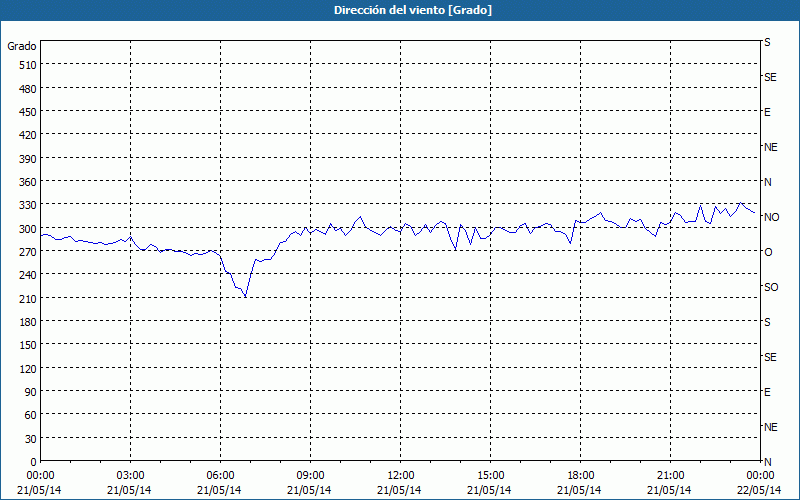This screenshot has height=500, width=800.
Task: Click the 06:00 time axis label
Action: (220, 476)
